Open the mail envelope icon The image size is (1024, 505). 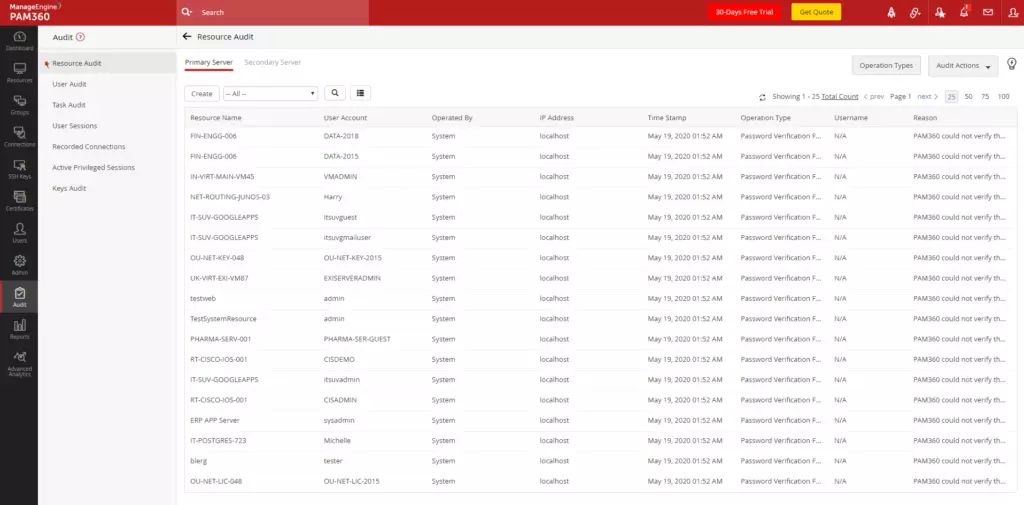988,12
